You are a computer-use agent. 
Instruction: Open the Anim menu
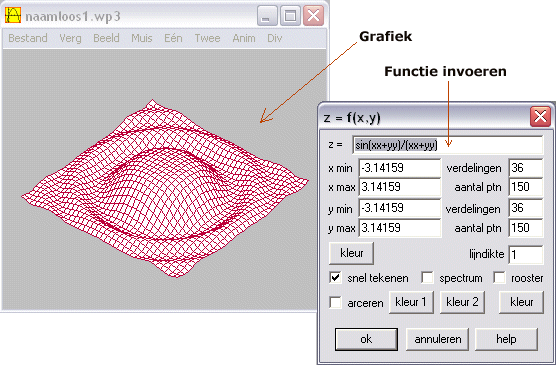[x=244, y=38]
